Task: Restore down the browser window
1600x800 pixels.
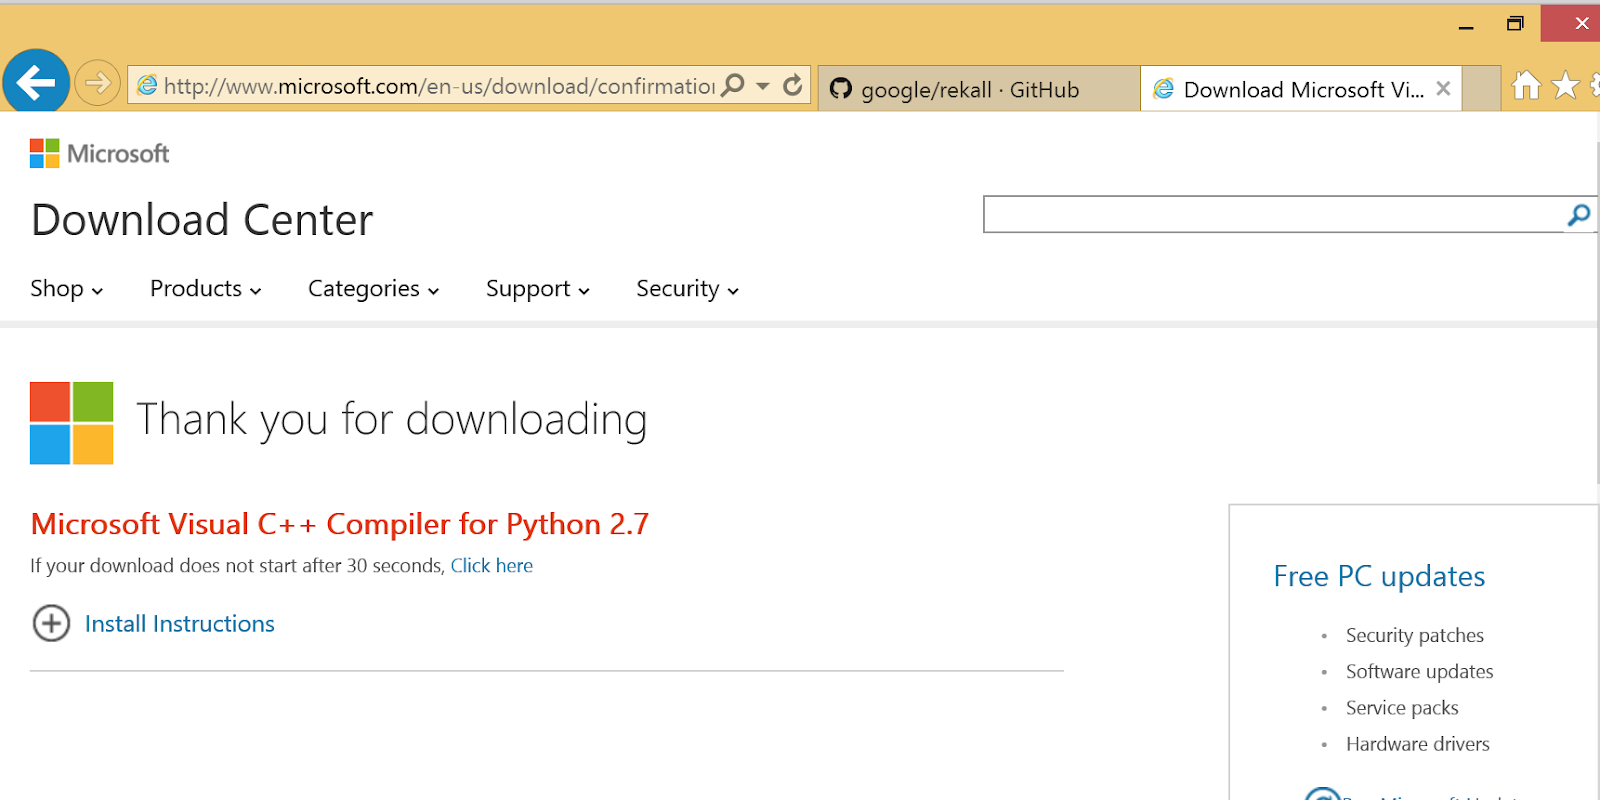Action: coord(1515,24)
